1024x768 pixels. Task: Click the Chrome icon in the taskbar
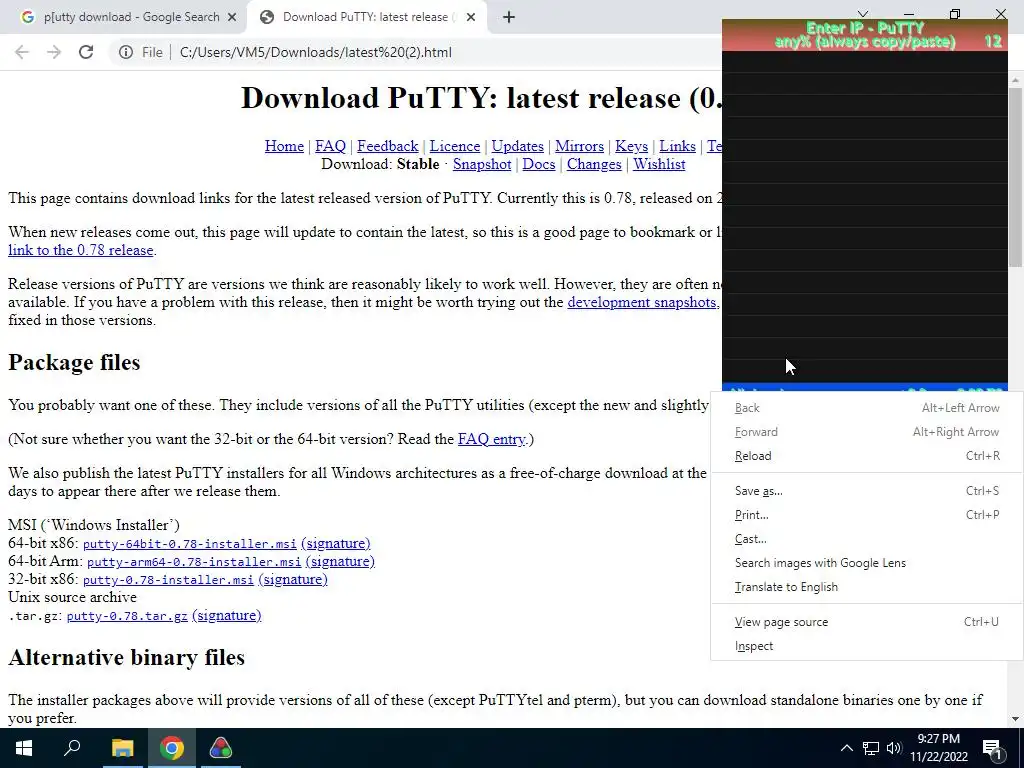coord(171,748)
